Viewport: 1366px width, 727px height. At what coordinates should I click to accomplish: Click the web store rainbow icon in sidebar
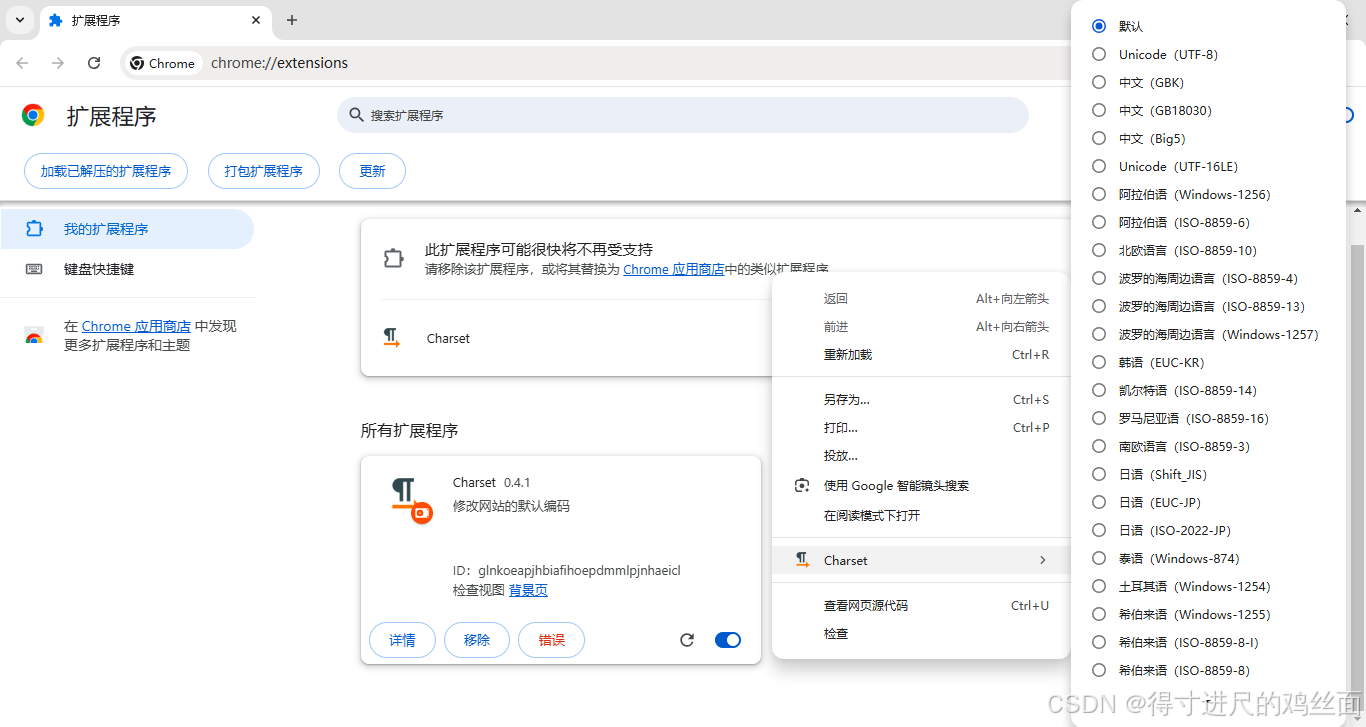[34, 336]
